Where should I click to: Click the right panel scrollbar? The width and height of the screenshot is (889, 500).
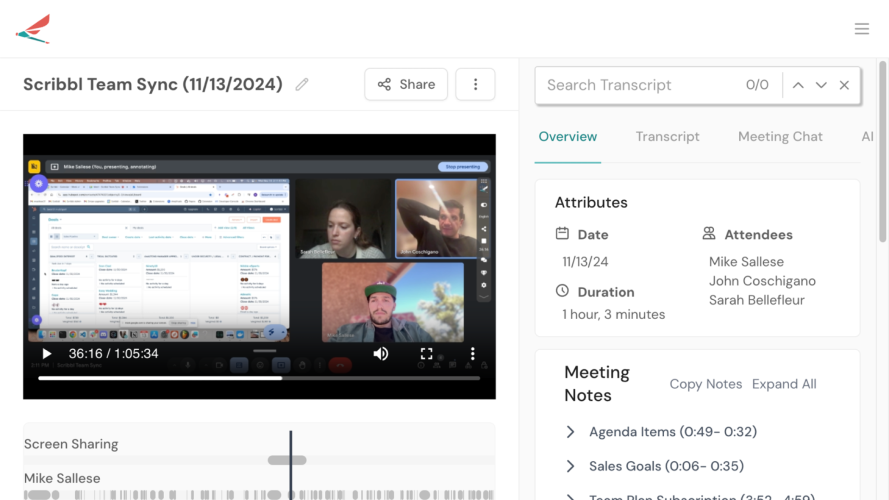click(x=883, y=152)
